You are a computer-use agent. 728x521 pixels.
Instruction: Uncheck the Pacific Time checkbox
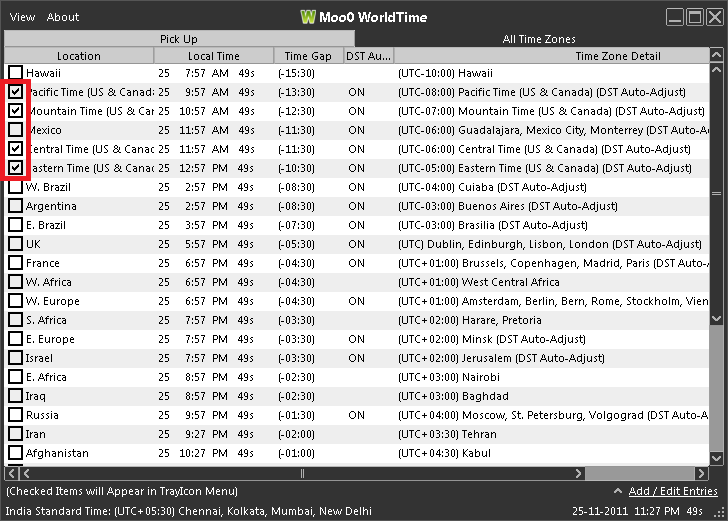(x=15, y=91)
